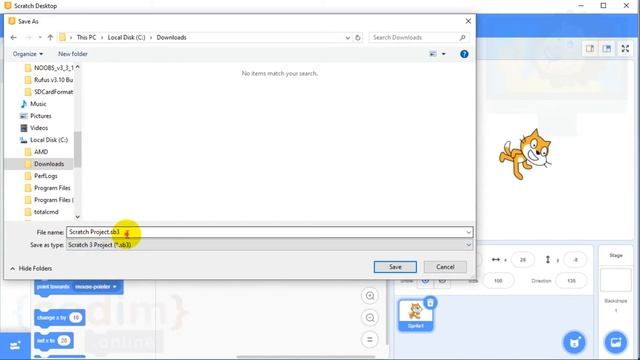The image size is (640, 360).
Task: Open mouse-pointer dropdown in point towards block
Action: pos(96,287)
